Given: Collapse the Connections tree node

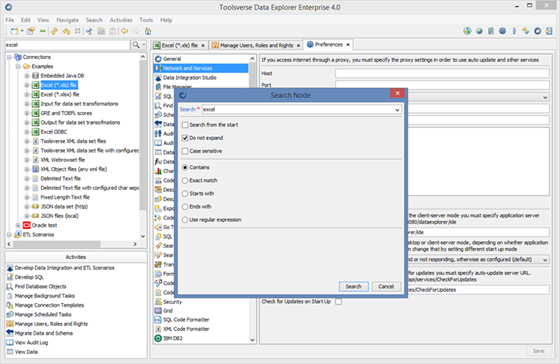Looking at the screenshot, I should [10, 57].
